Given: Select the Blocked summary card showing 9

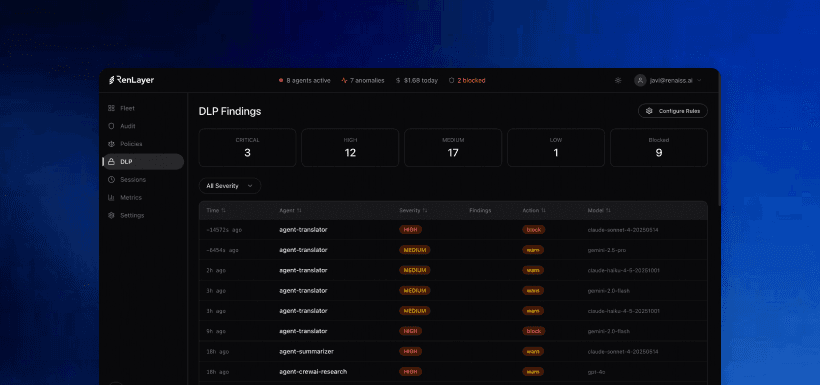Looking at the screenshot, I should (659, 148).
